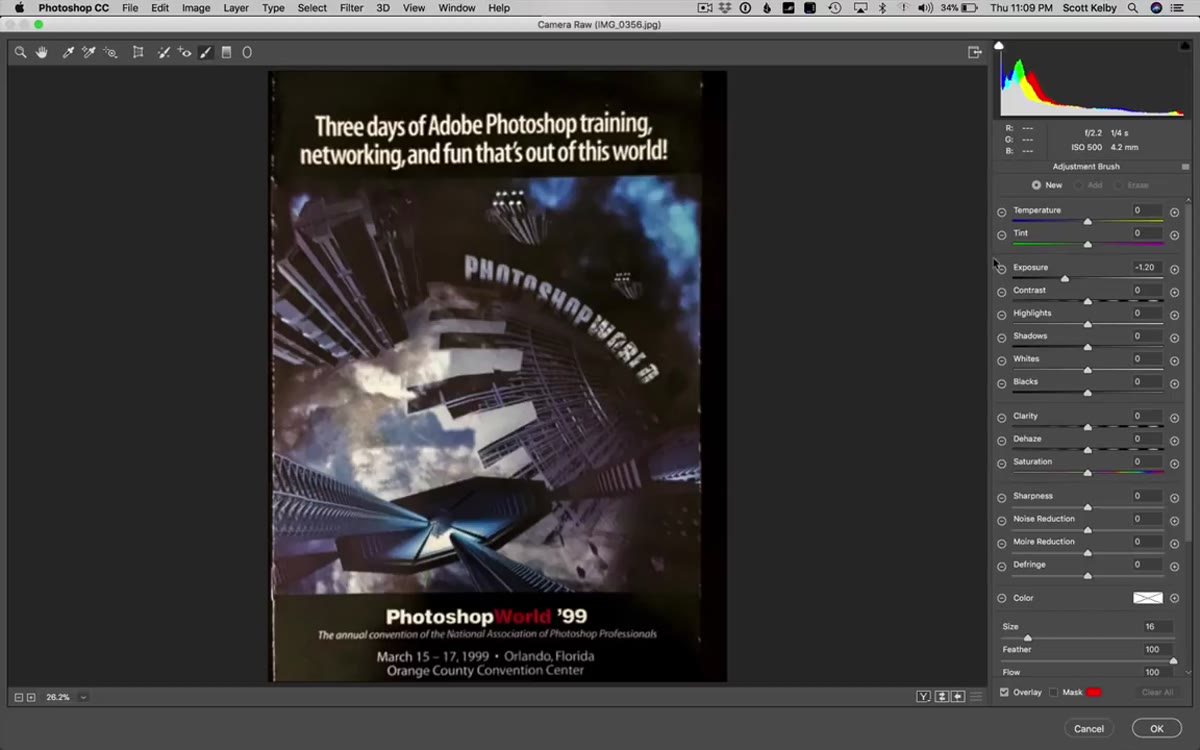This screenshot has height=750, width=1200.
Task: Select the Red Eye Removal tool
Action: (185, 52)
